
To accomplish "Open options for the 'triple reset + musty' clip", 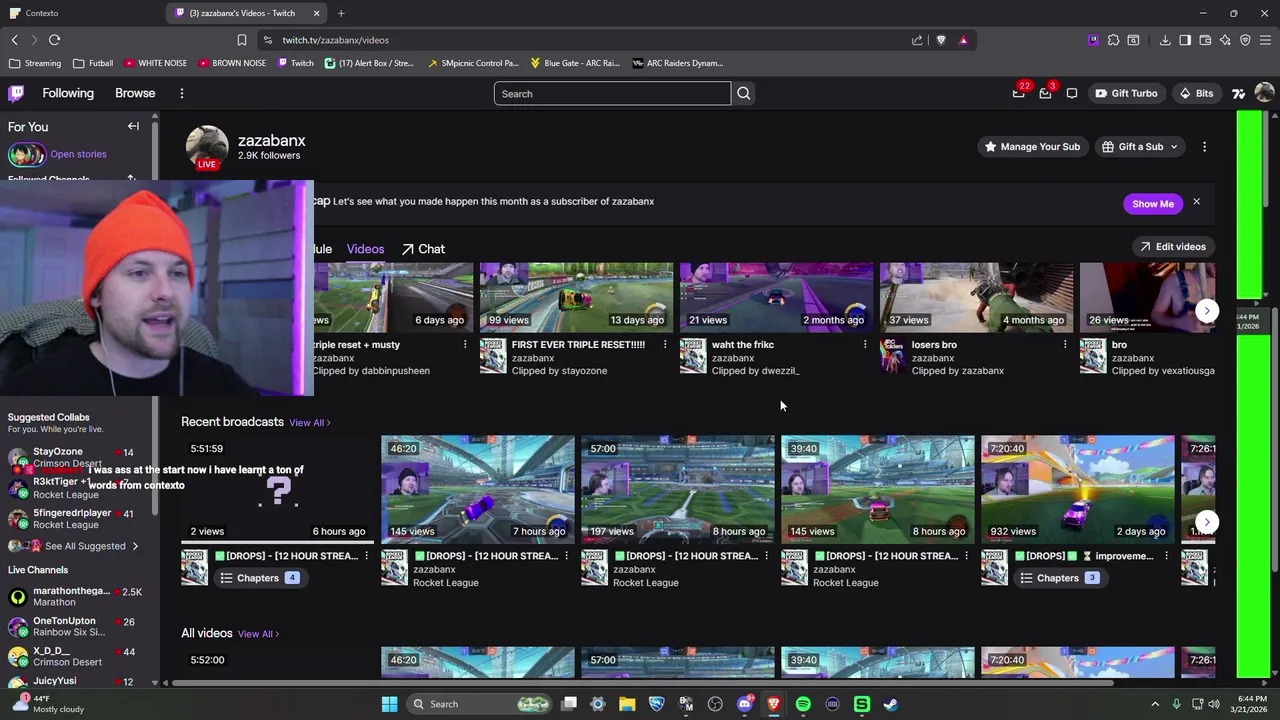I will click(x=465, y=344).
